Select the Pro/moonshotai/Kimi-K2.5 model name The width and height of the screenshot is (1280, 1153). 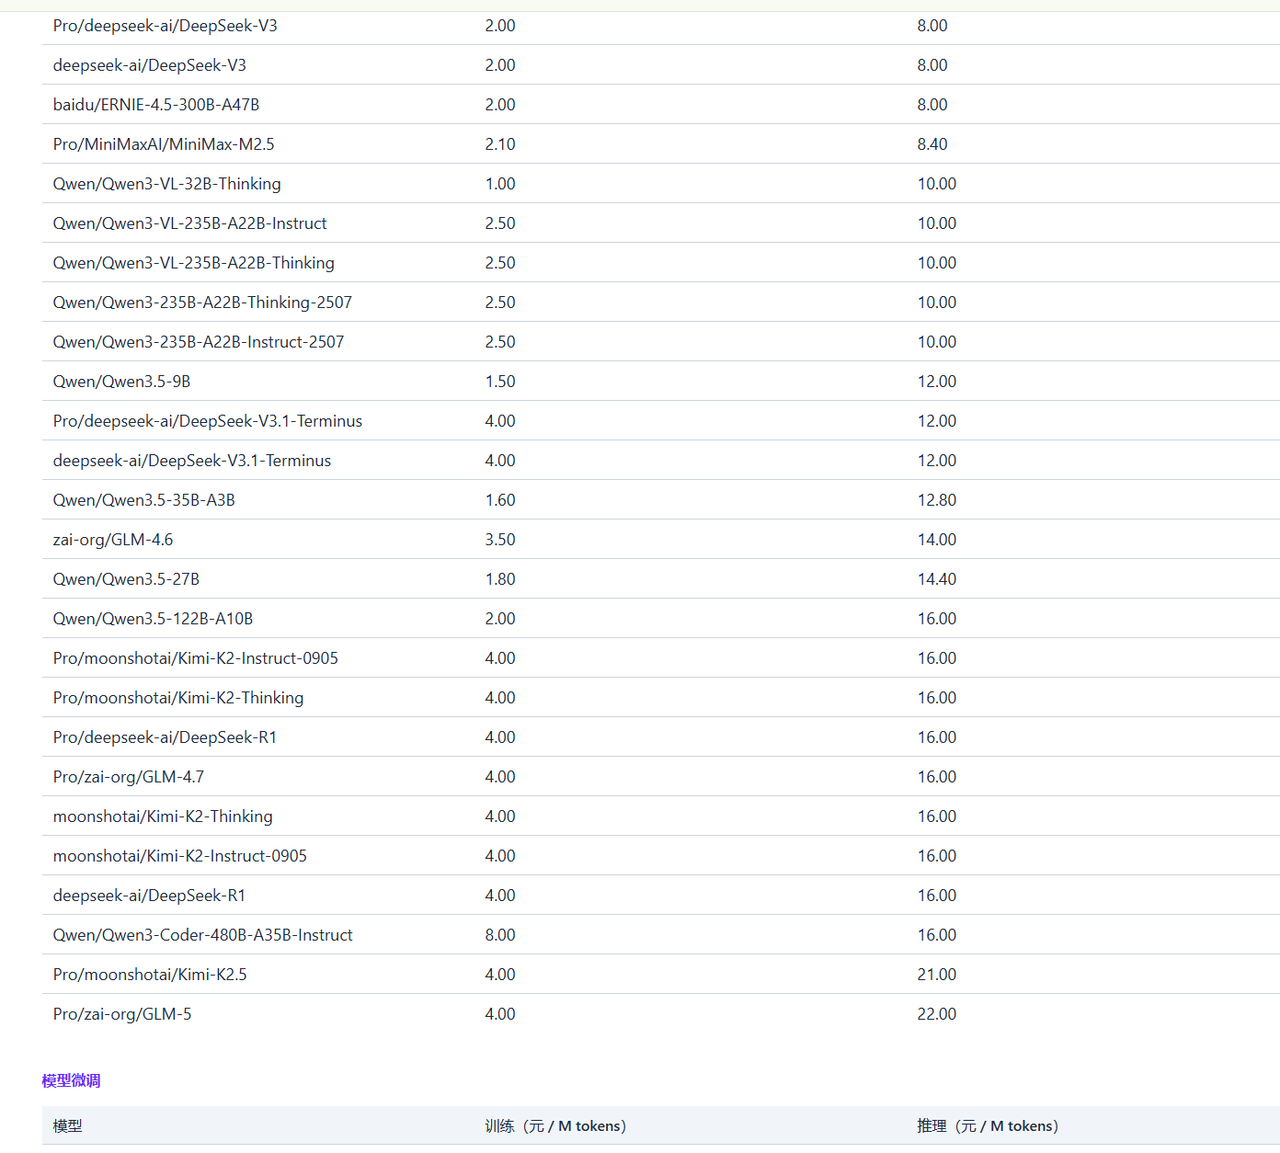click(150, 974)
